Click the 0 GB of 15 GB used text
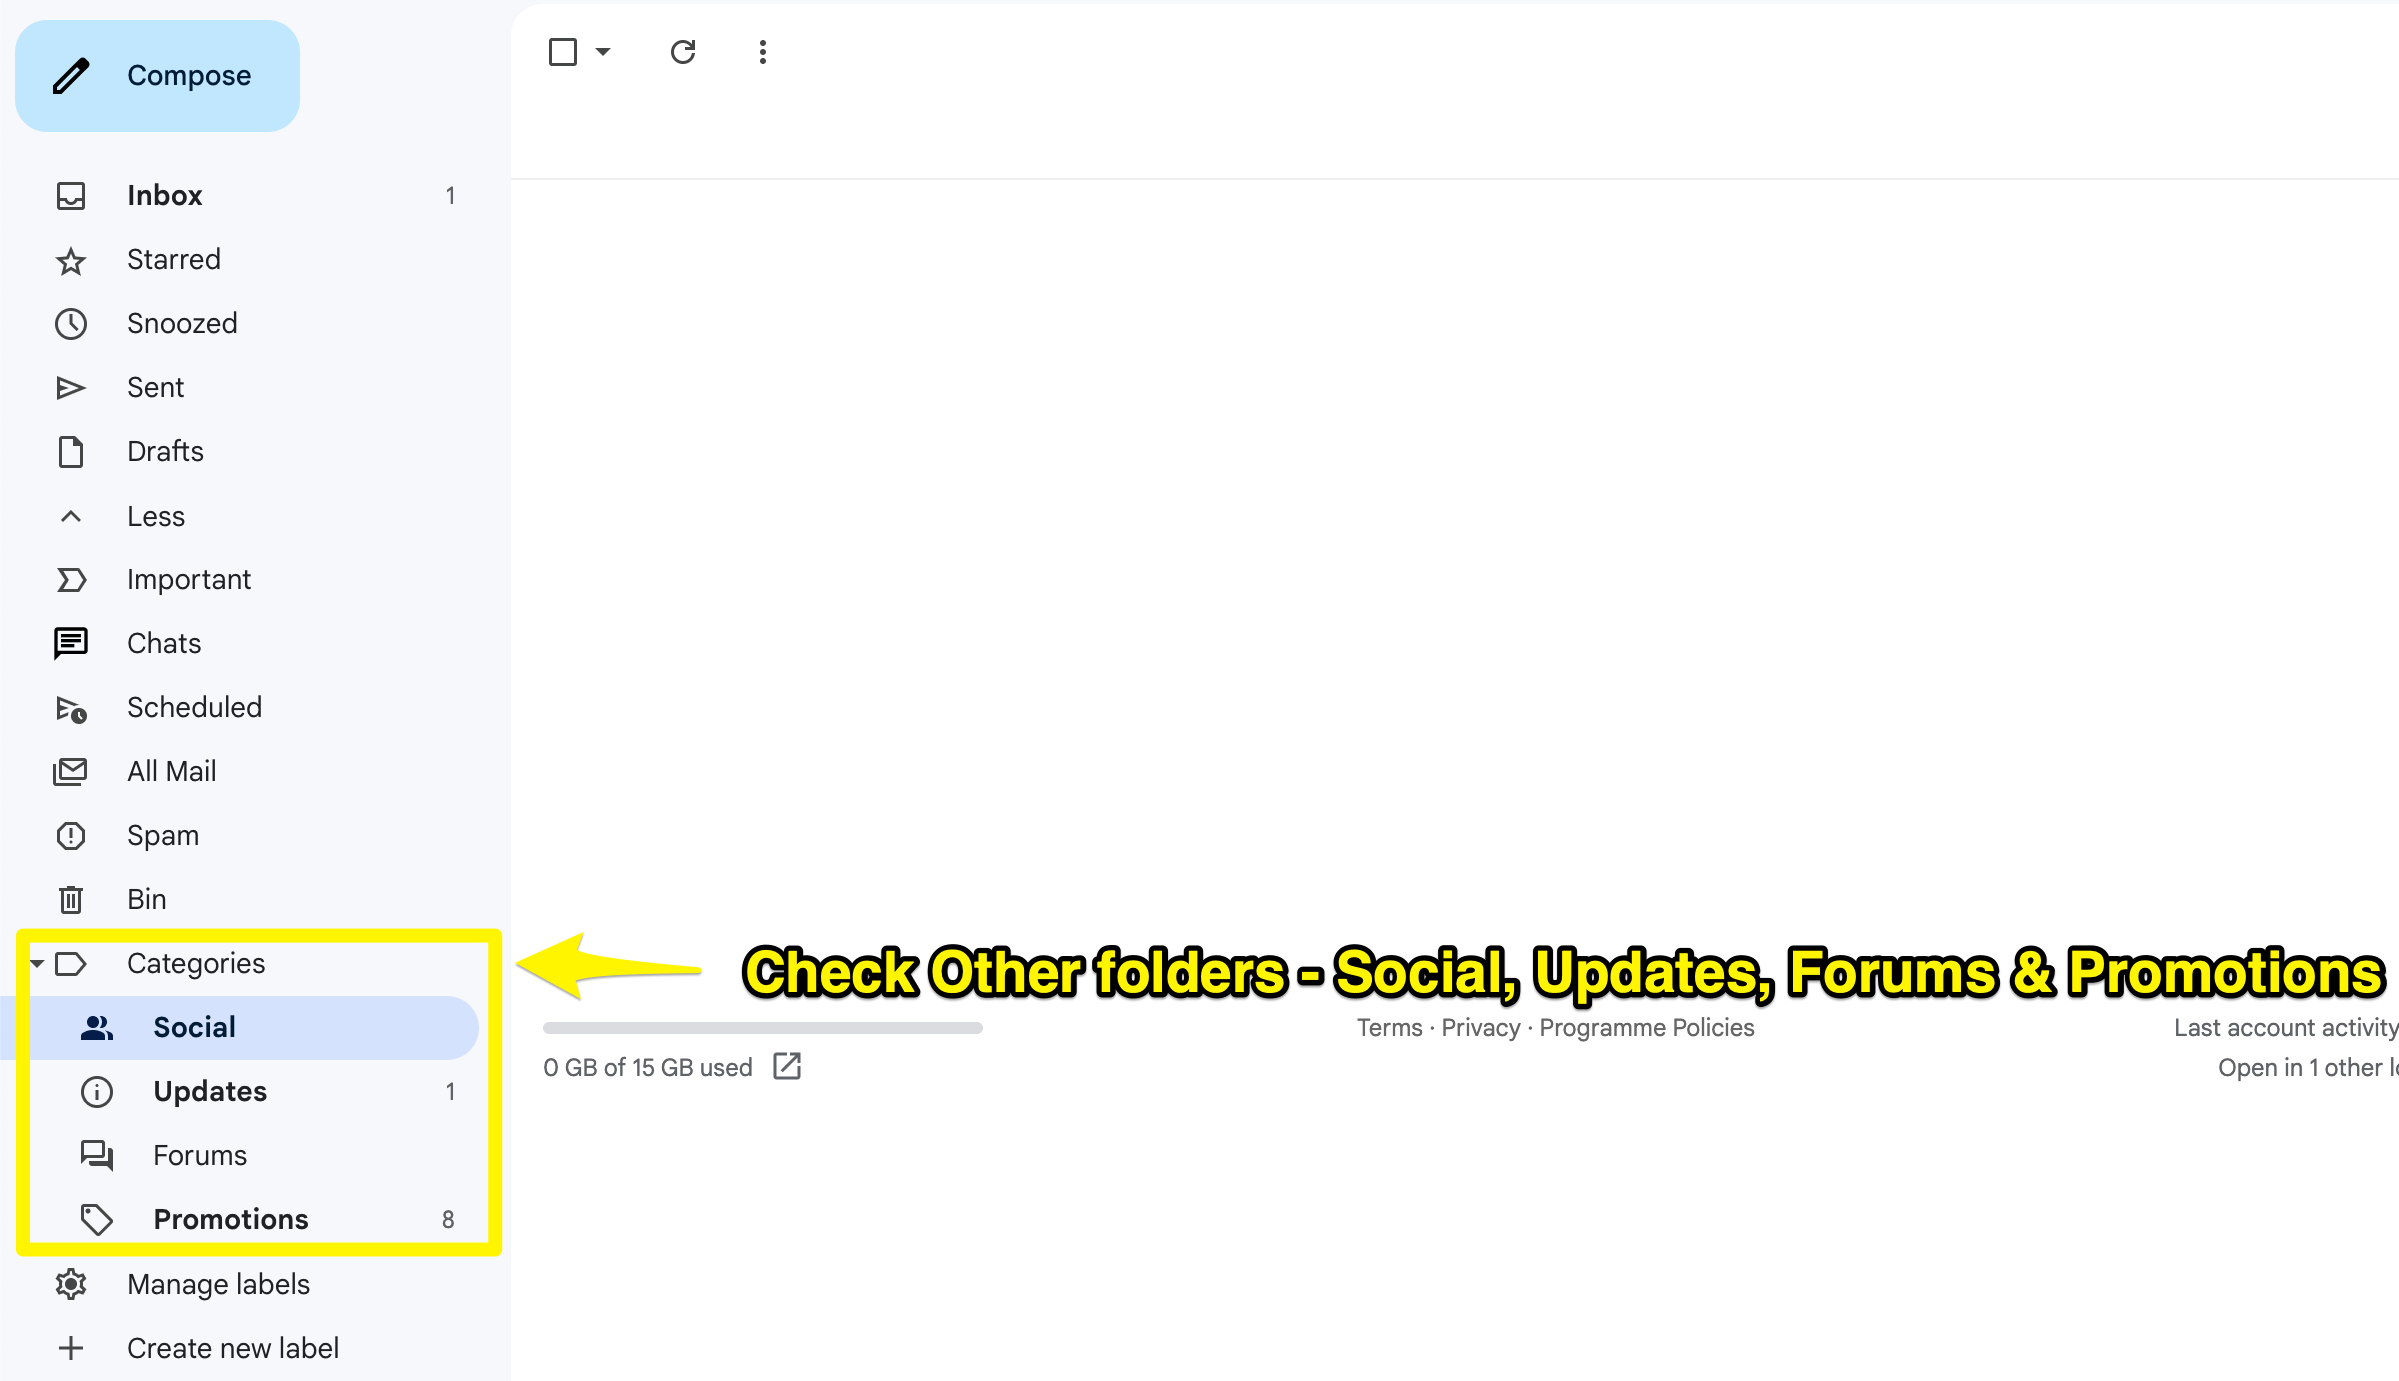Viewport: 2399px width, 1381px height. coord(648,1068)
